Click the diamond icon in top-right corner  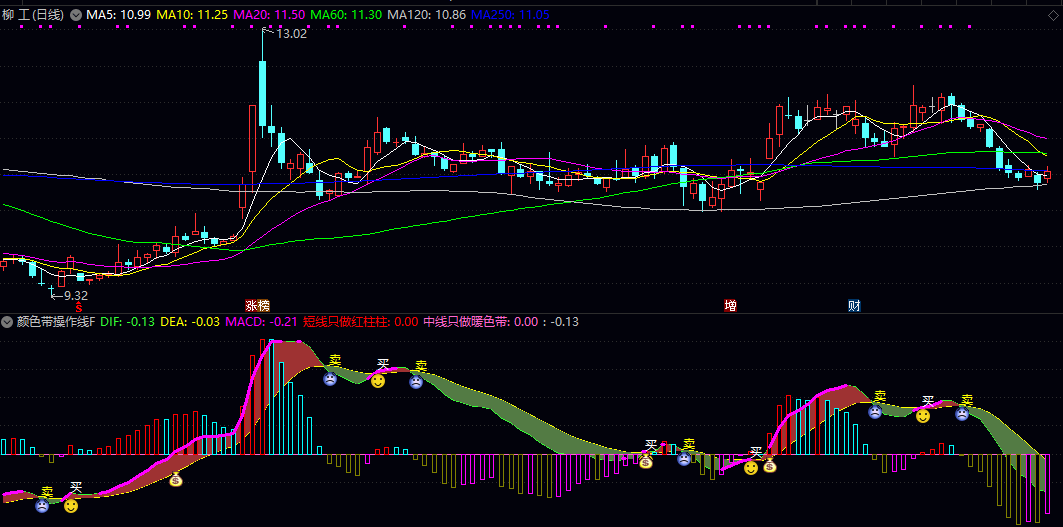(1053, 15)
